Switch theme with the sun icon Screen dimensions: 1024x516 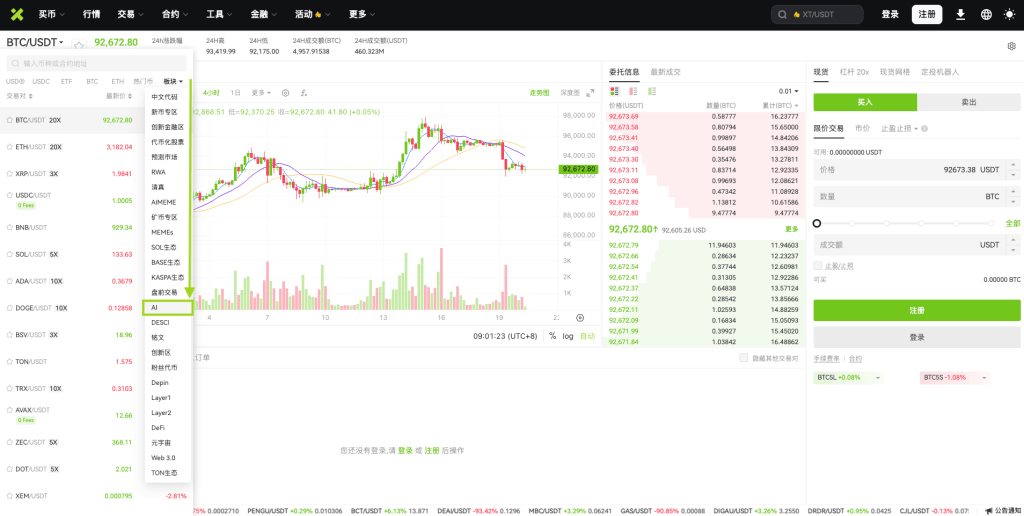pos(1010,14)
